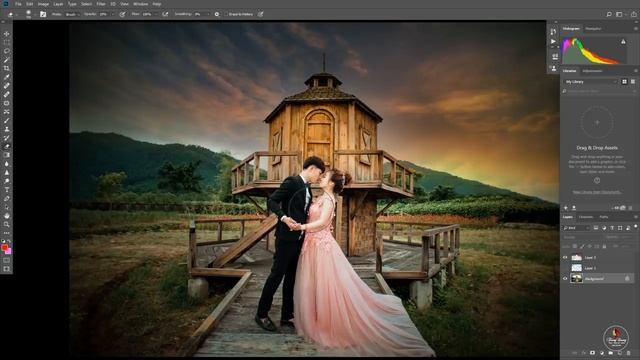Select the Layer 2 thumbnail

[x=576, y=268]
